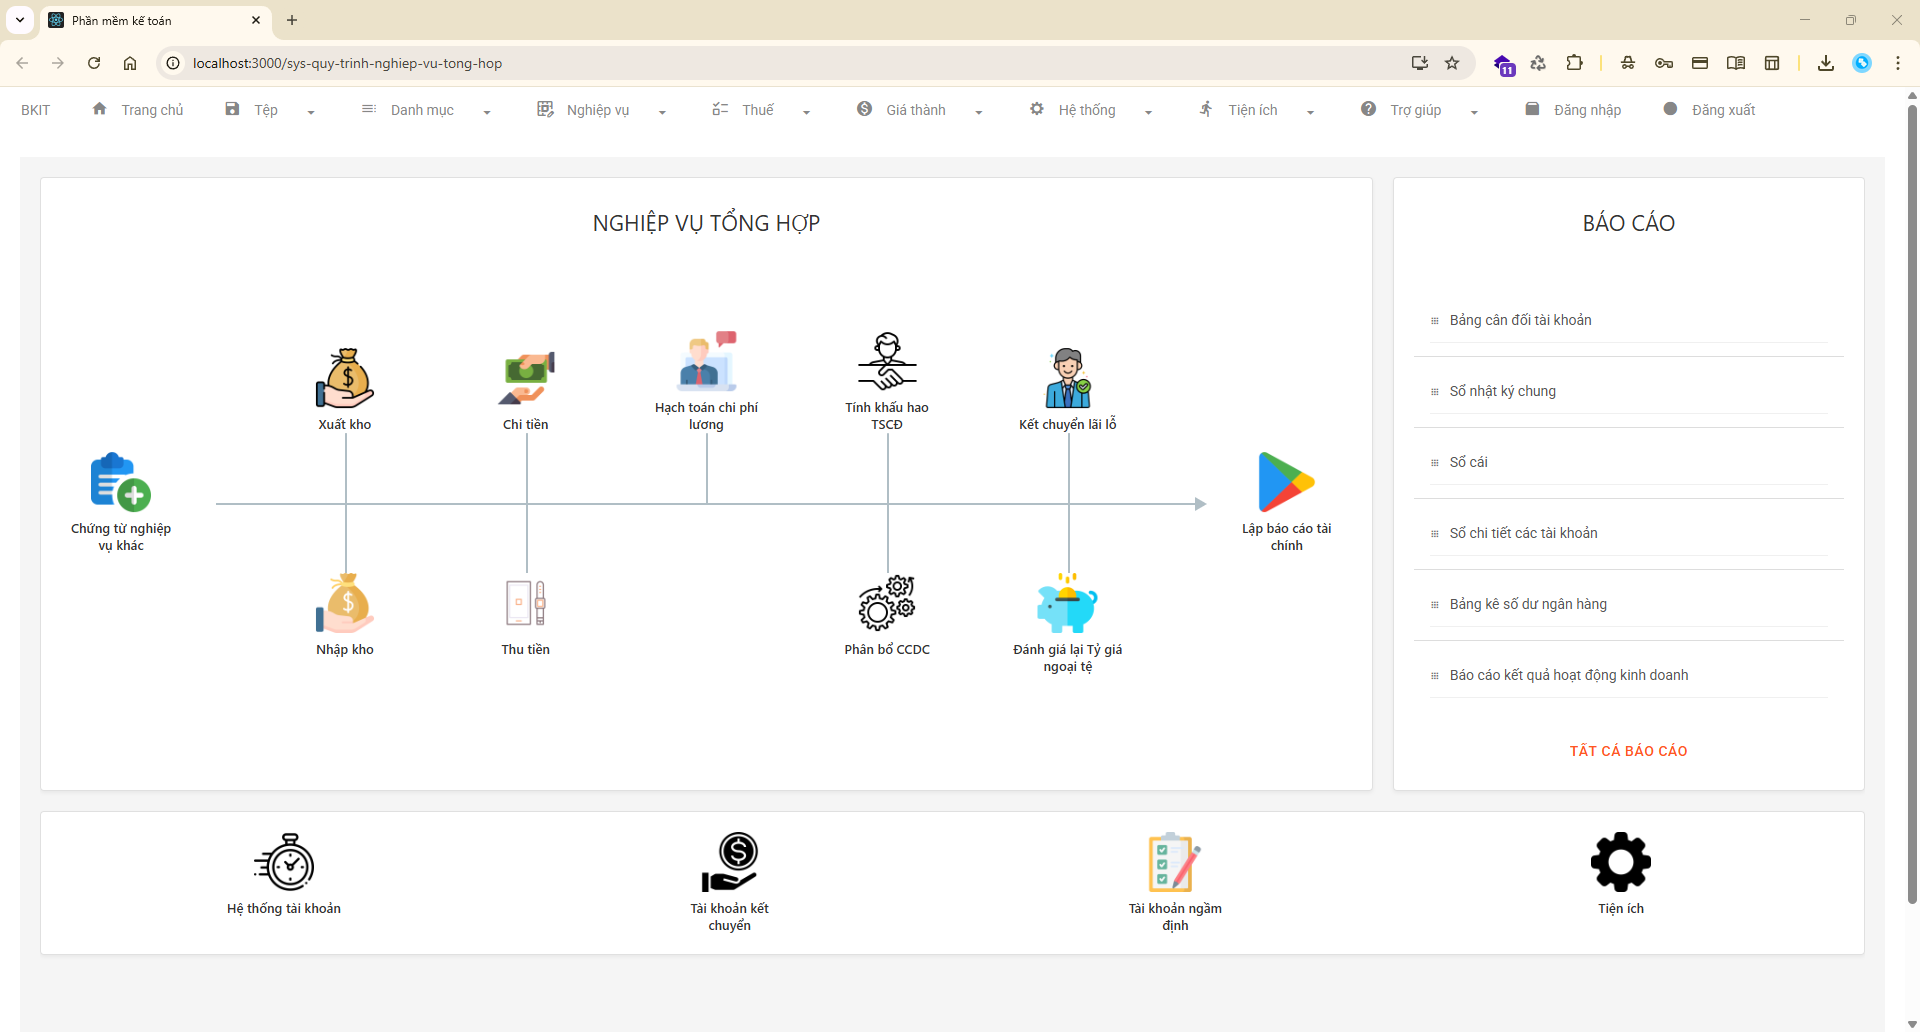Image resolution: width=1920 pixels, height=1032 pixels.
Task: Select the Tính khấu hao TSCĐ icon
Action: pos(888,361)
